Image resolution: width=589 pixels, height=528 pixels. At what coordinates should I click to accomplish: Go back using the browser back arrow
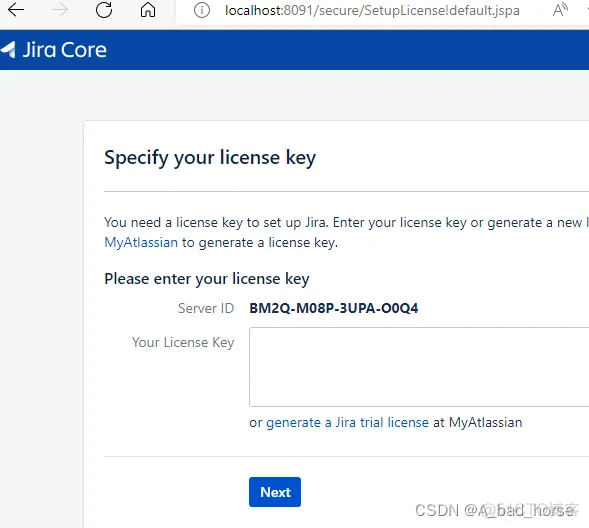tap(16, 10)
